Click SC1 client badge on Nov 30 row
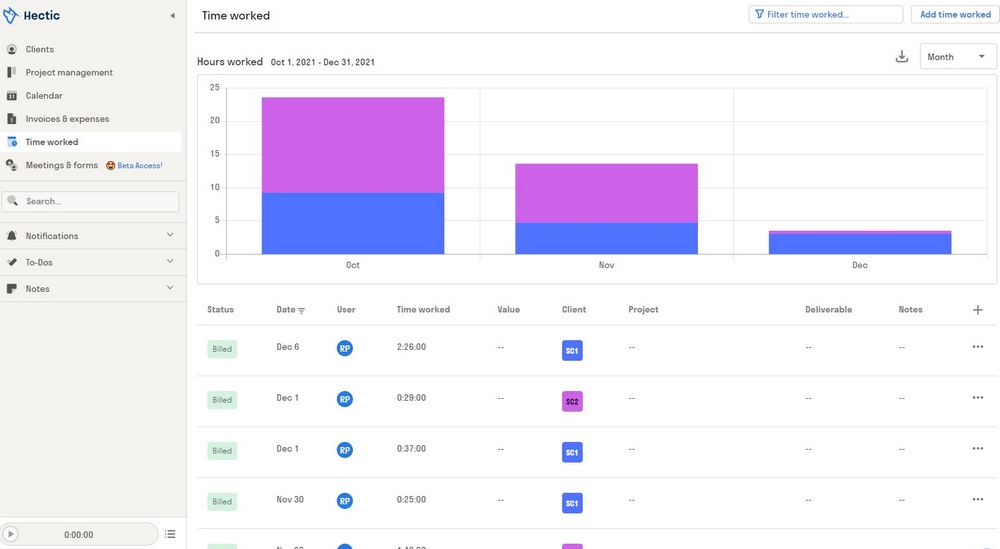 [572, 503]
